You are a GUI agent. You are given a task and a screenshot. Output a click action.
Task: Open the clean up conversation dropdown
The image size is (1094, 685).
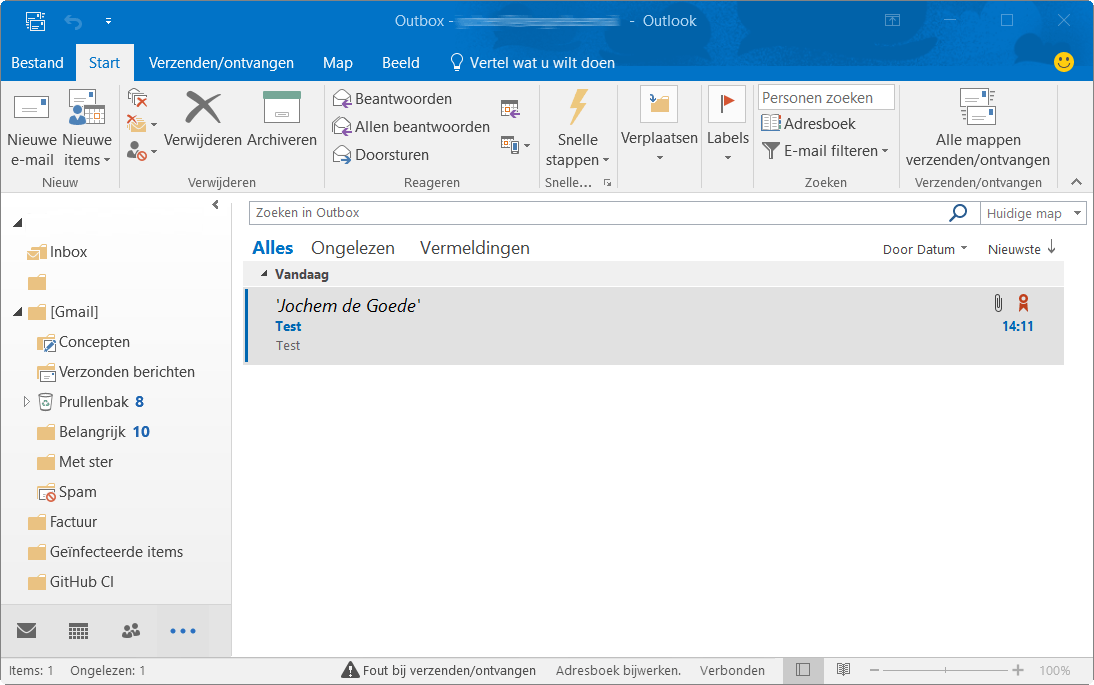coord(142,125)
